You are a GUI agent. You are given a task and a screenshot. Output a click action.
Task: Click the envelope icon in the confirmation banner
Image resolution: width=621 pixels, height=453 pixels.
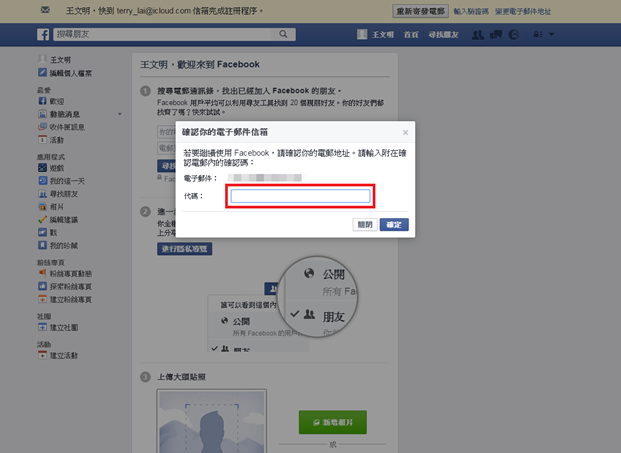(x=45, y=10)
